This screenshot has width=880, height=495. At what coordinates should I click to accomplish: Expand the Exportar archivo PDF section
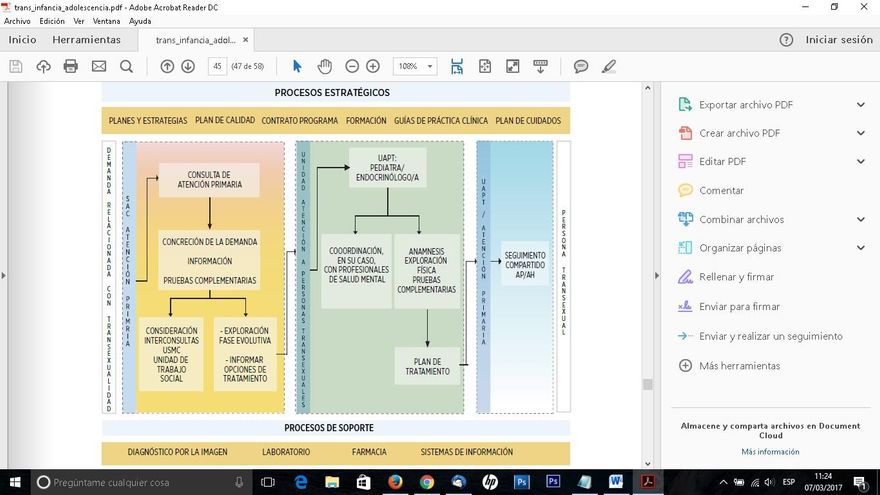860,105
